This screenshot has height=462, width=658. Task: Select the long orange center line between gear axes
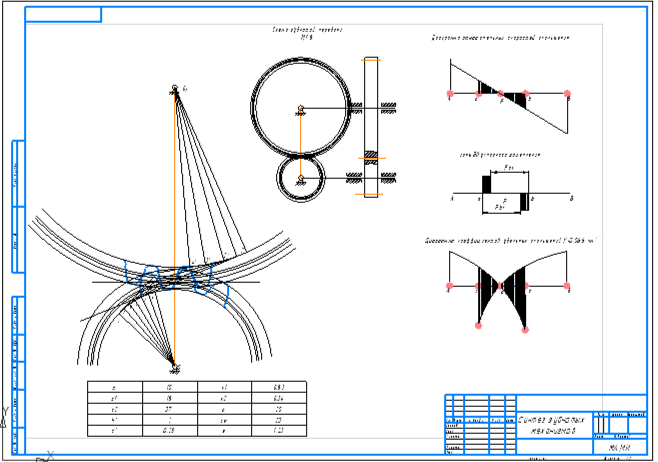pos(175,229)
